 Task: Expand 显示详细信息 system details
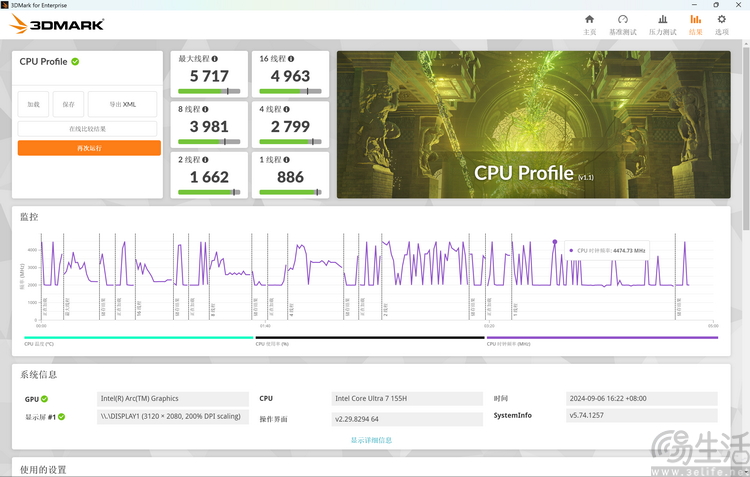point(371,440)
